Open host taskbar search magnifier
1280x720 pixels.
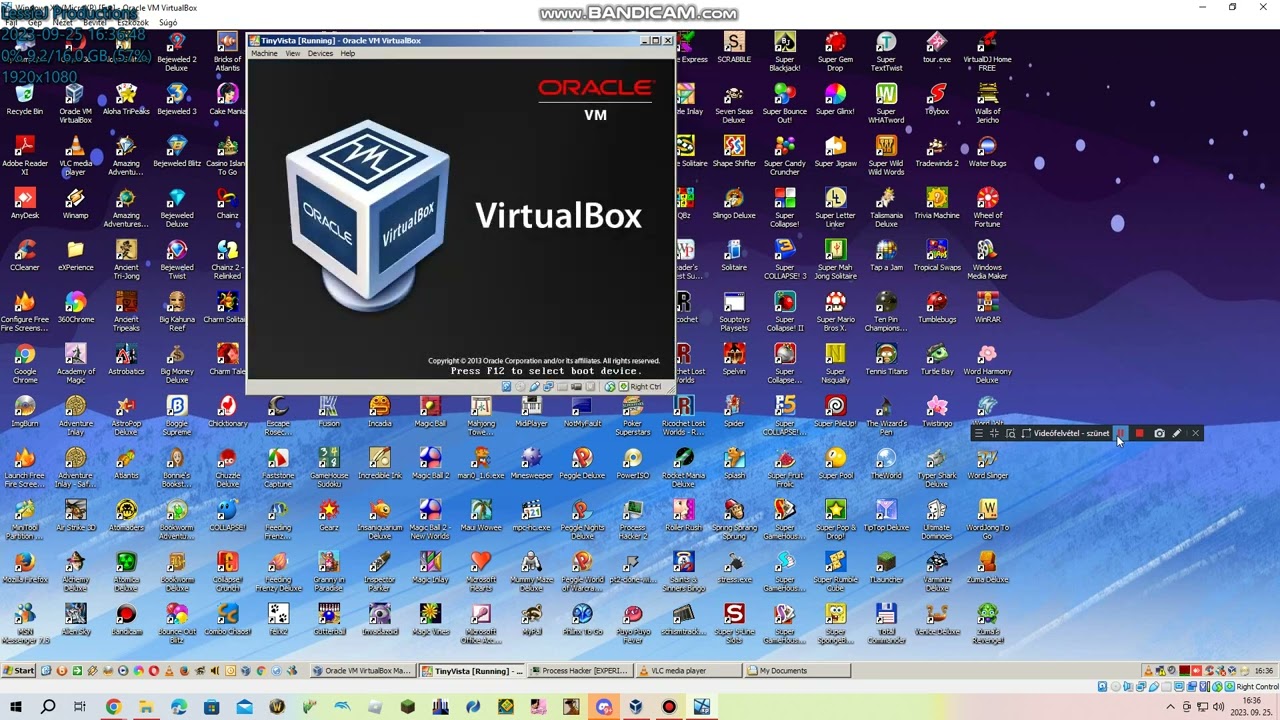click(48, 707)
